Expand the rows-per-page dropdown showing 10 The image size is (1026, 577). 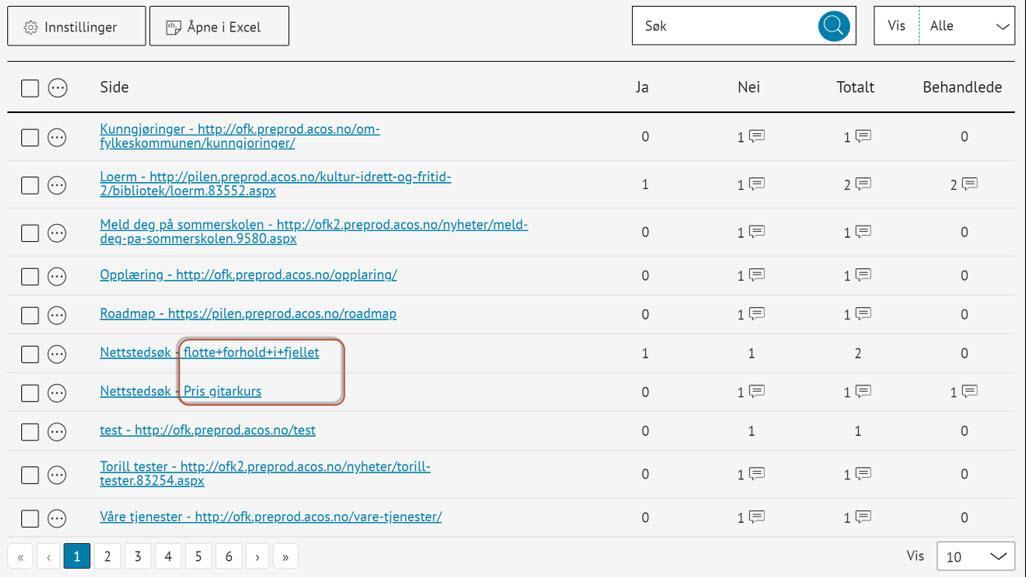[x=975, y=556]
